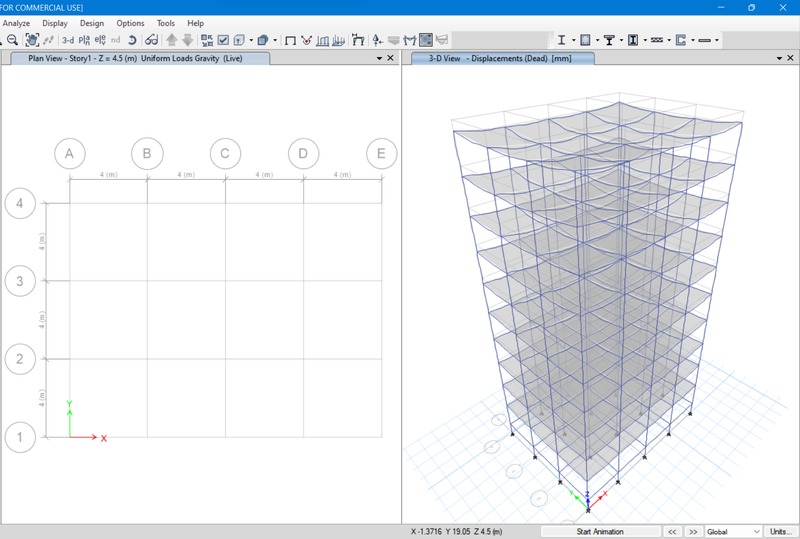Set elevation view with elev icon
This screenshot has width=800, height=539.
[x=100, y=40]
